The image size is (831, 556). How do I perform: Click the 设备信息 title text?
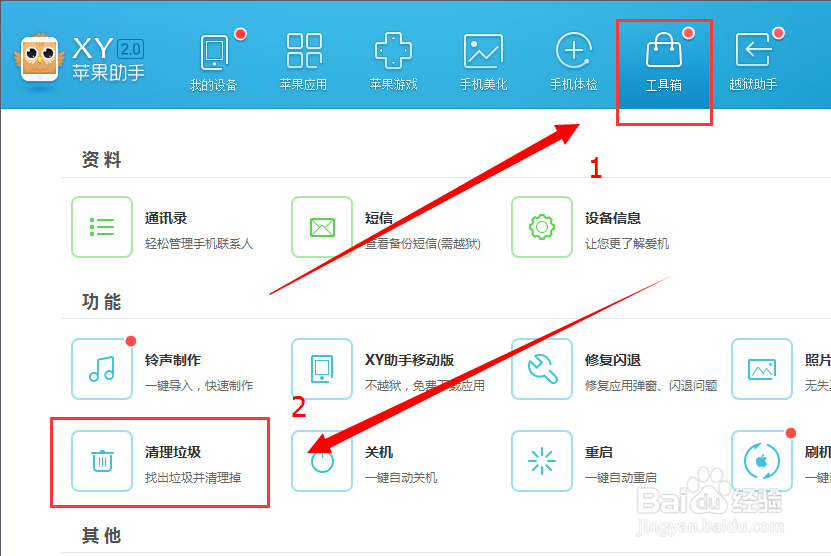(x=613, y=218)
